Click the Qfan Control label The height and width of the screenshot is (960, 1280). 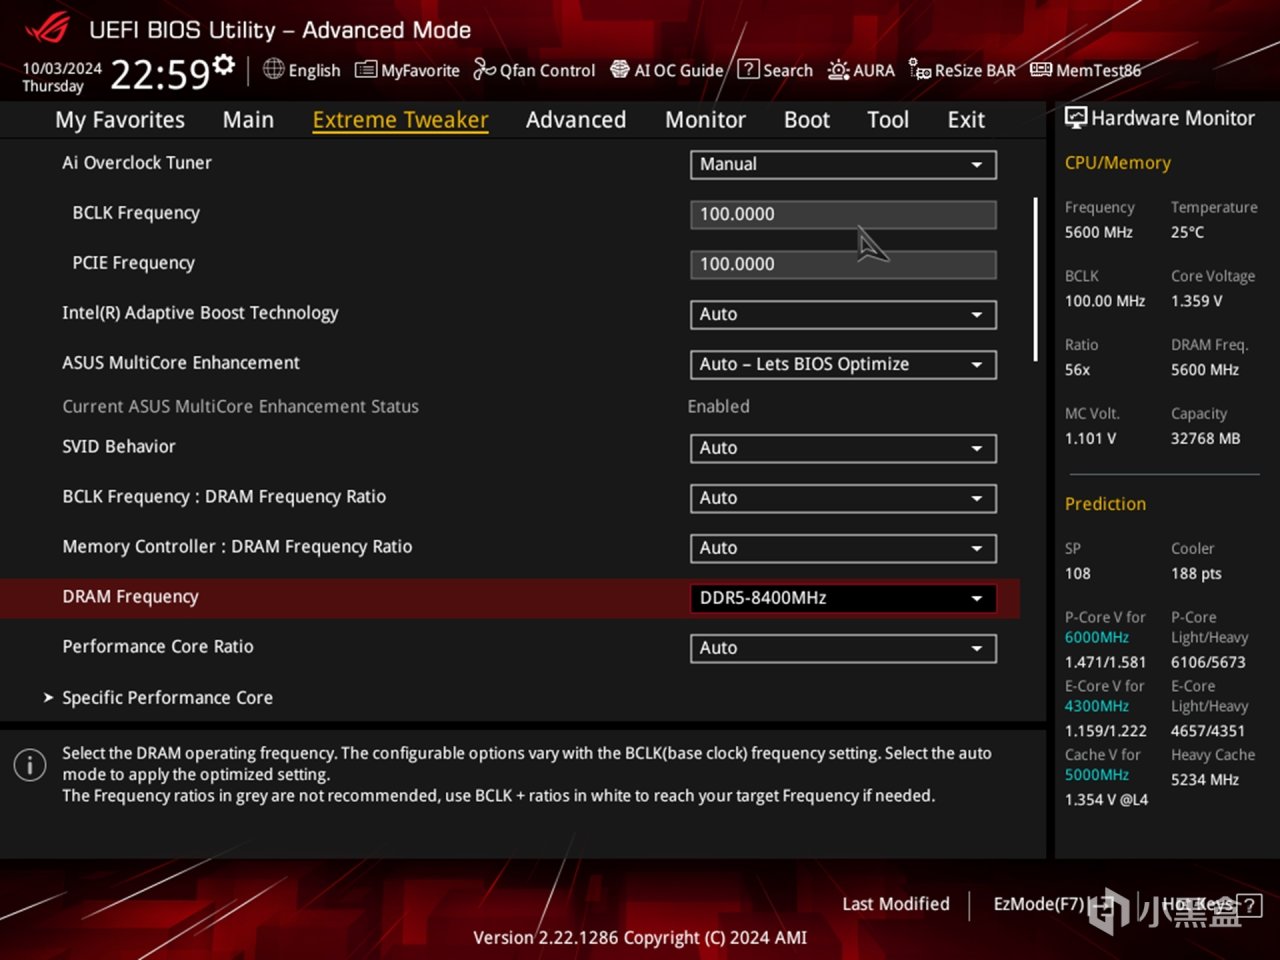click(x=547, y=70)
